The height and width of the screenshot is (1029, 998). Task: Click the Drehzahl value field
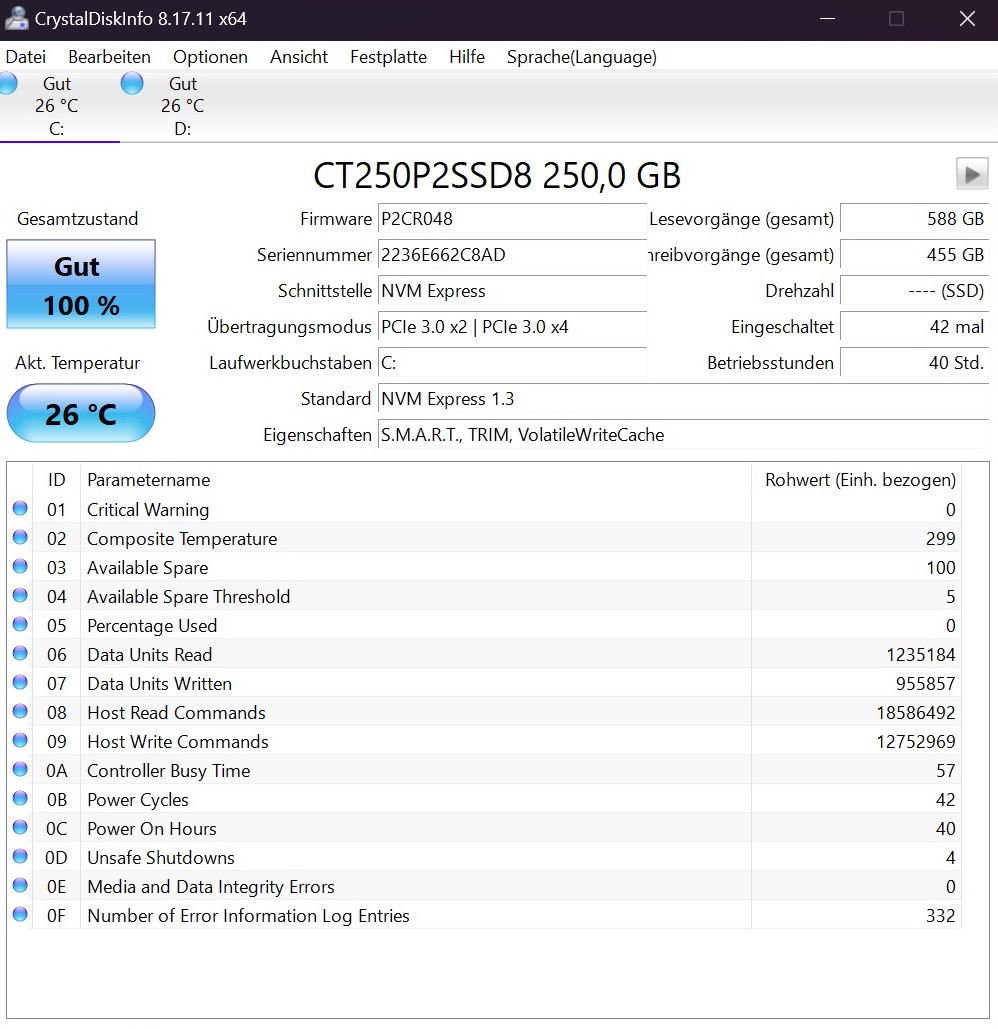(x=914, y=291)
